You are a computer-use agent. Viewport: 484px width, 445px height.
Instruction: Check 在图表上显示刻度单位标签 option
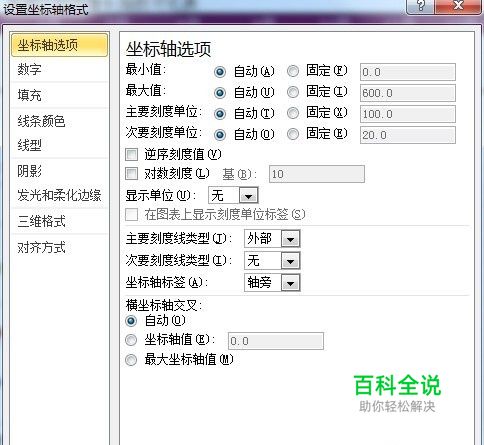(131, 215)
